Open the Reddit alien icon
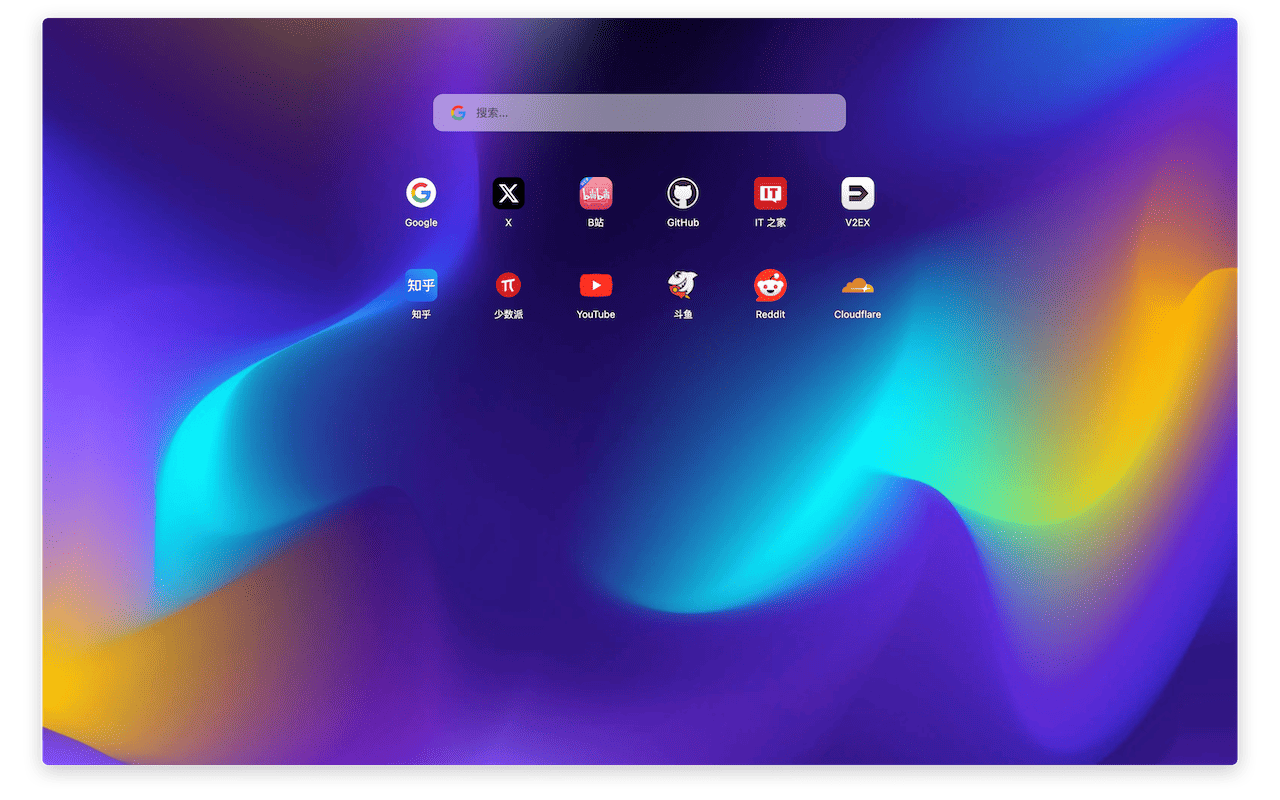 pyautogui.click(x=770, y=285)
